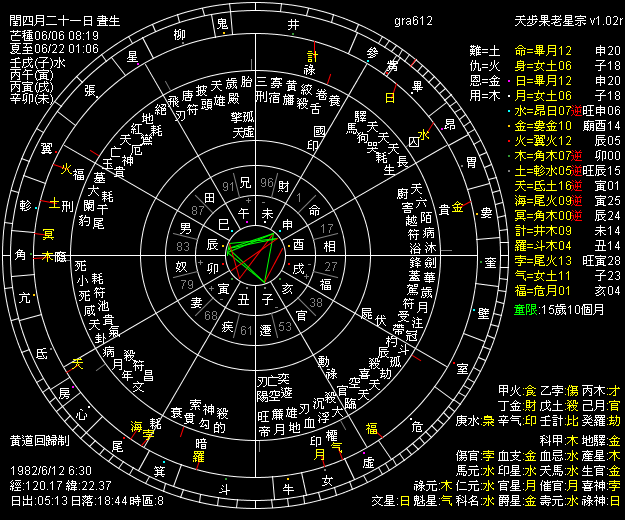
Task: Select the '火=翼火12' row
Action: [567, 141]
